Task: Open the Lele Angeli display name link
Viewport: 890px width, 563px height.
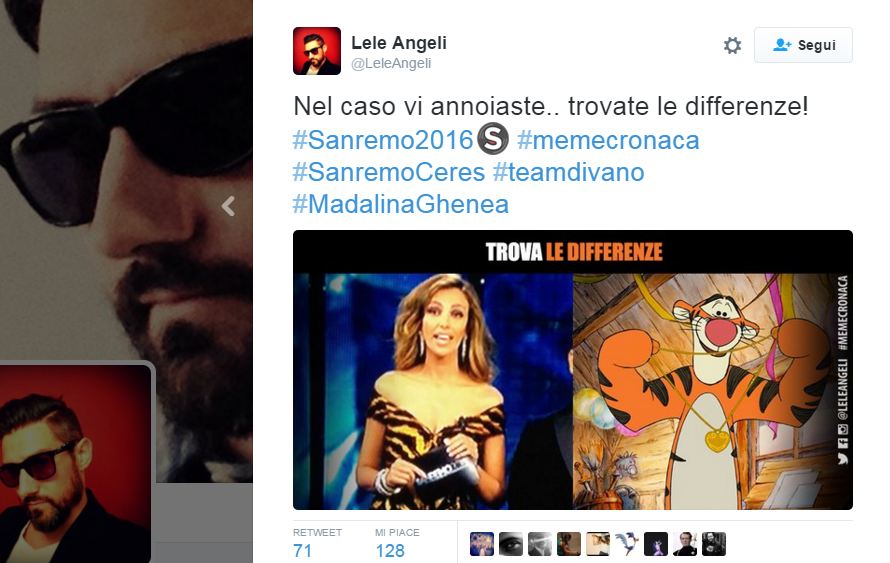Action: 399,43
